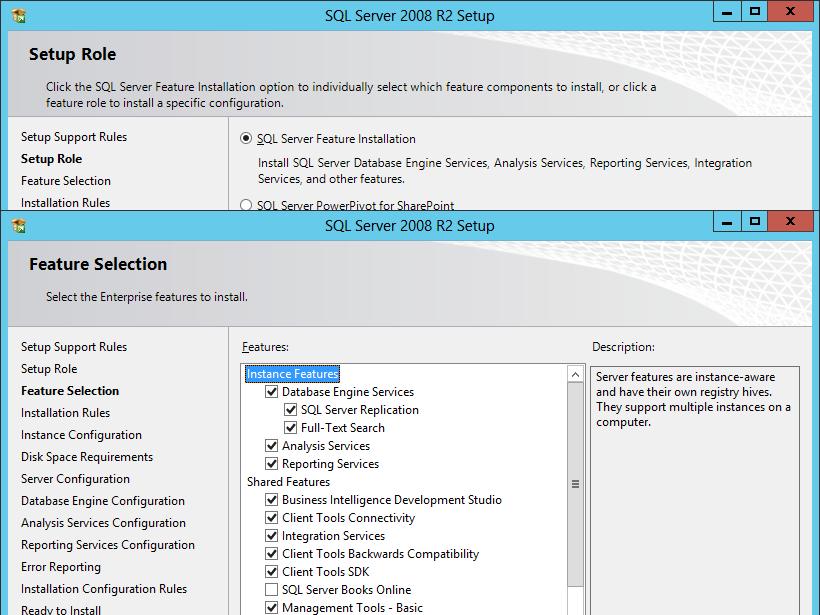Click Database Engine Configuration step
Image resolution: width=820 pixels, height=615 pixels.
(102, 500)
